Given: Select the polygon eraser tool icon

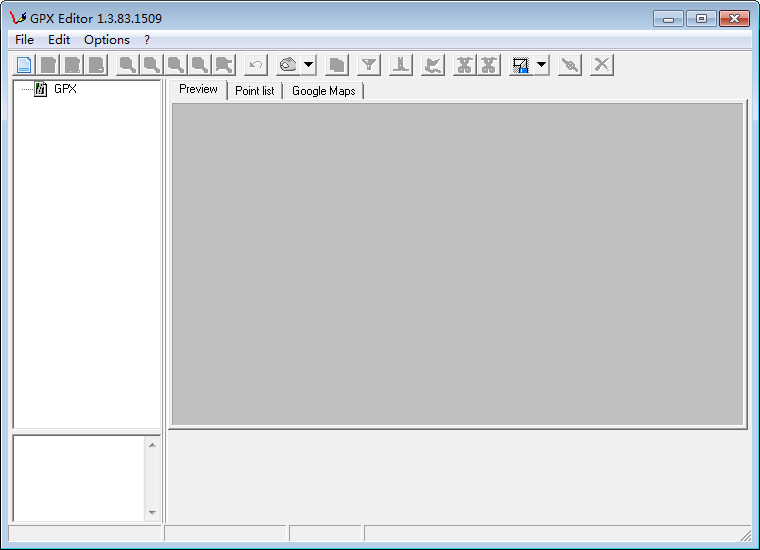Looking at the screenshot, I should [x=288, y=64].
